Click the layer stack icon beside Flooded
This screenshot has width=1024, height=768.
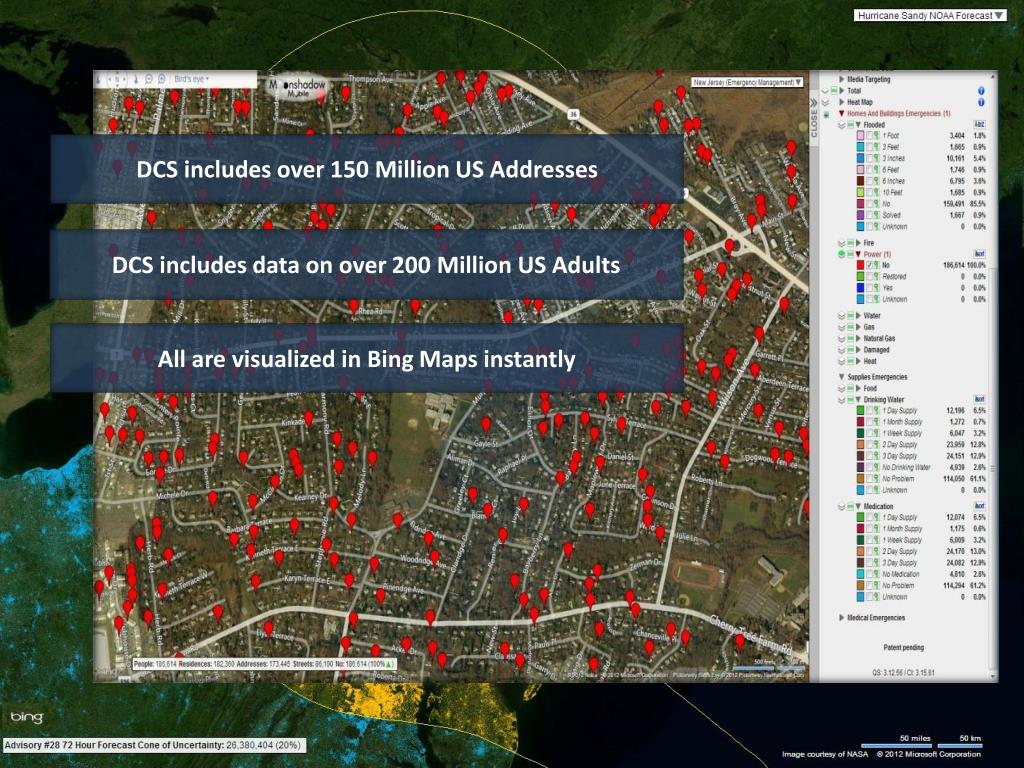pyautogui.click(x=842, y=125)
